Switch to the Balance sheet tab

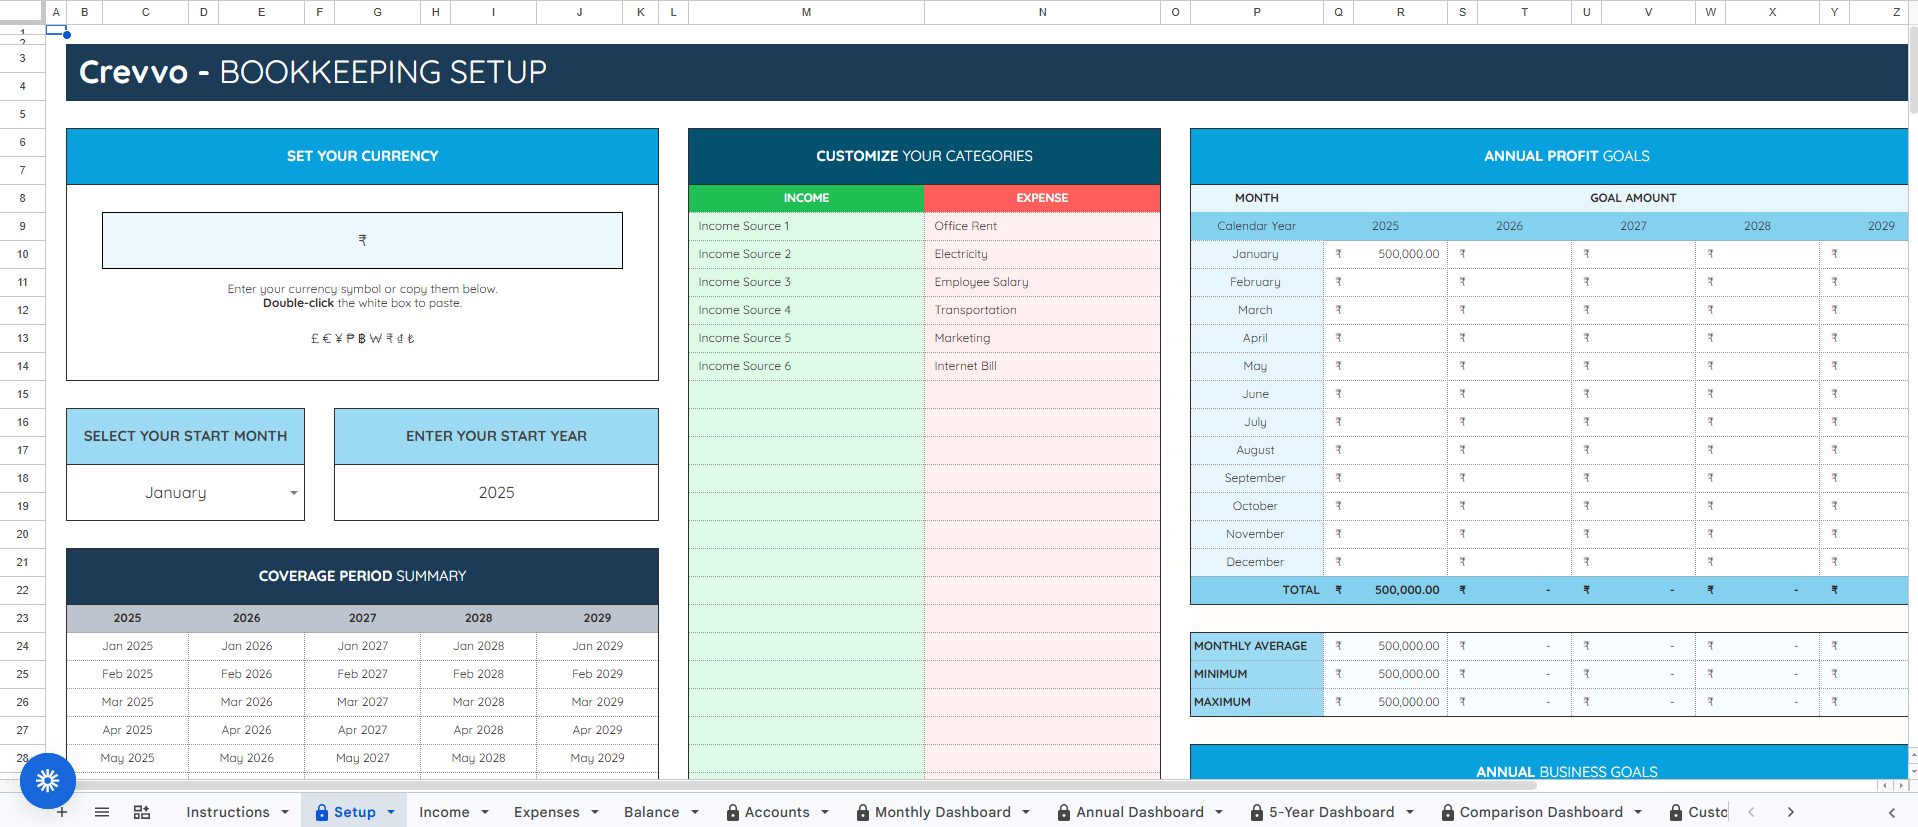coord(652,812)
